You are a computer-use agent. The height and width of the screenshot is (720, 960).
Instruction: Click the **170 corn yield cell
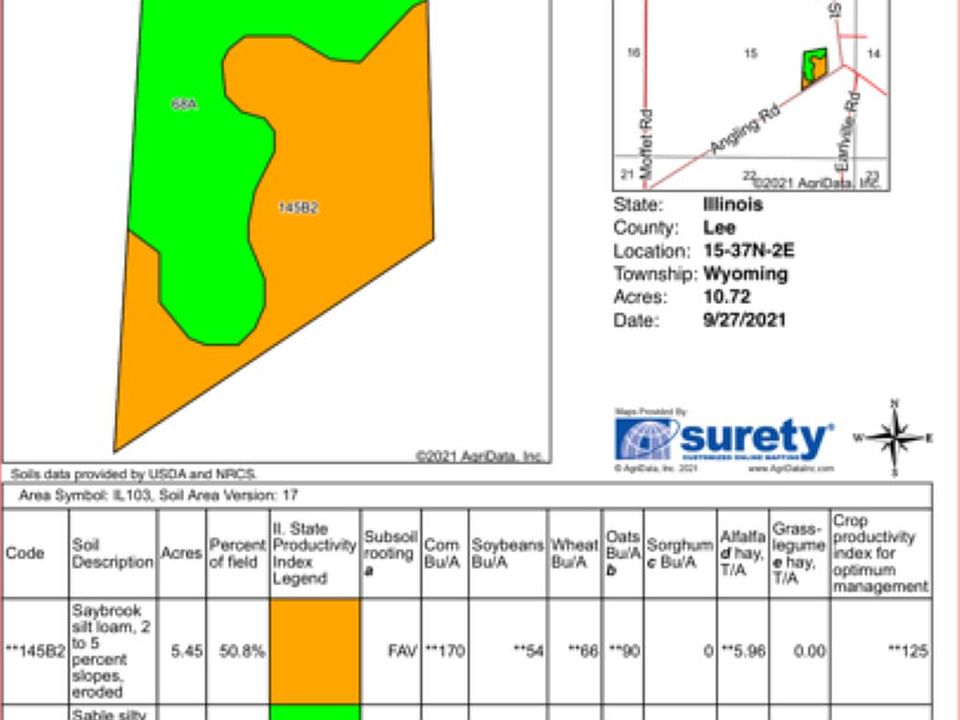pos(445,651)
